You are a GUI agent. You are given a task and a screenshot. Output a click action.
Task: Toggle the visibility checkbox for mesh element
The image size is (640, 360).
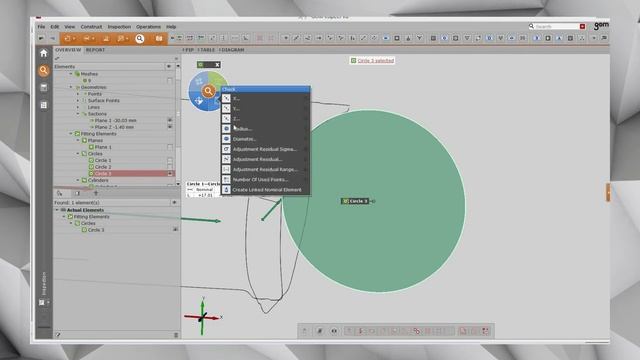(170, 81)
